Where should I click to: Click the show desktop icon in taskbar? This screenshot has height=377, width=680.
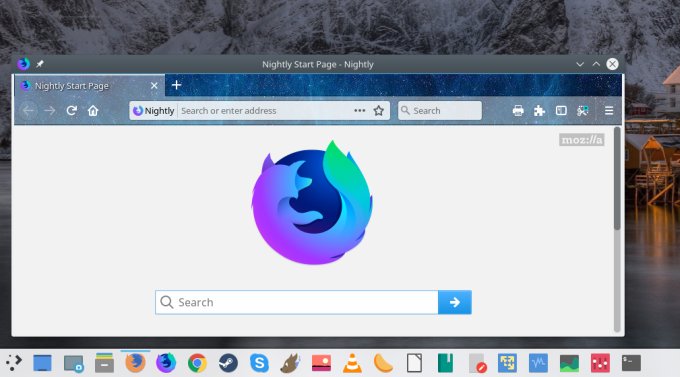click(x=42, y=363)
